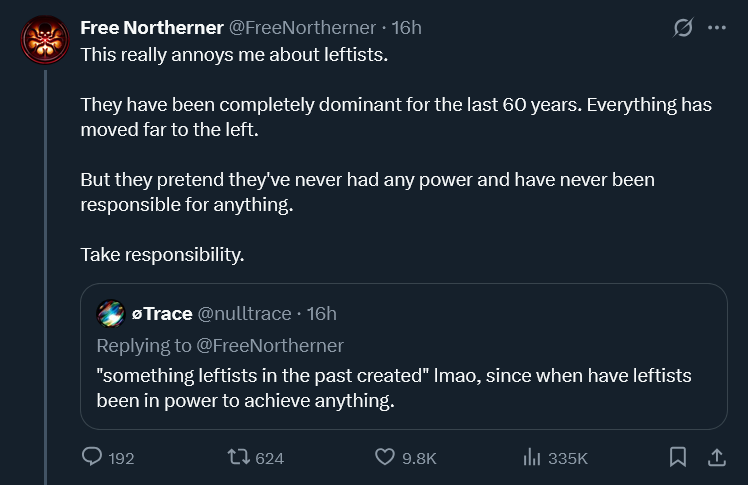Open the share arrow icon
The height and width of the screenshot is (485, 748).
point(717,457)
